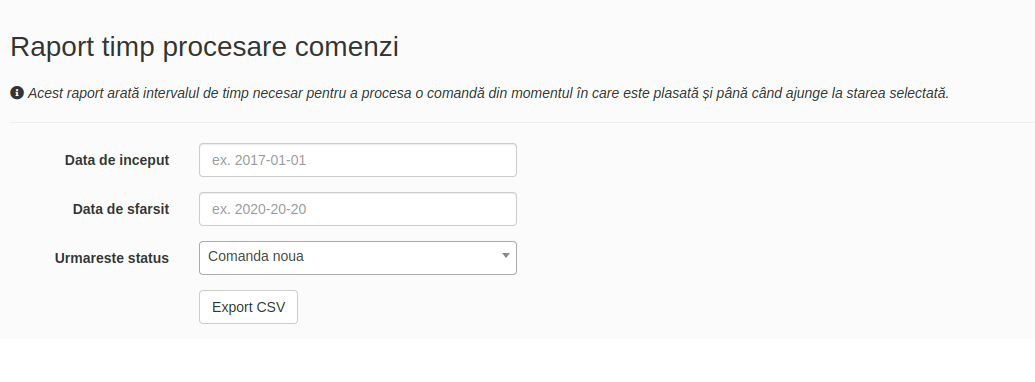Click the 'Raport timp procesare comenzi' heading

pyautogui.click(x=205, y=47)
